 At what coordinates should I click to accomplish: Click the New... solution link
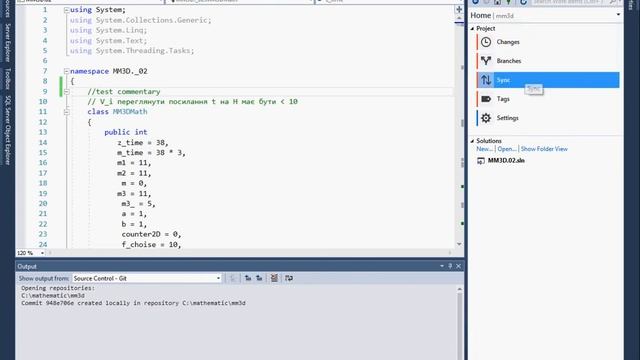coord(484,149)
